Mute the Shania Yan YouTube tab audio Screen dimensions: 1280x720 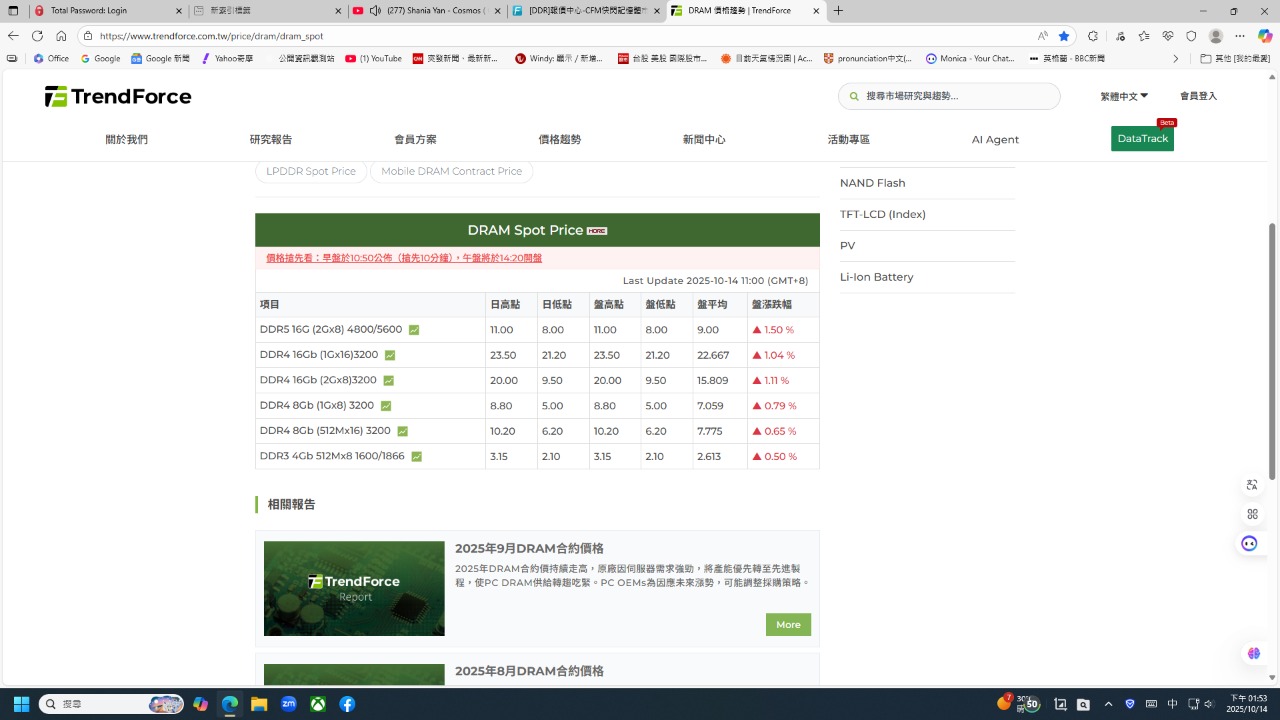(375, 11)
